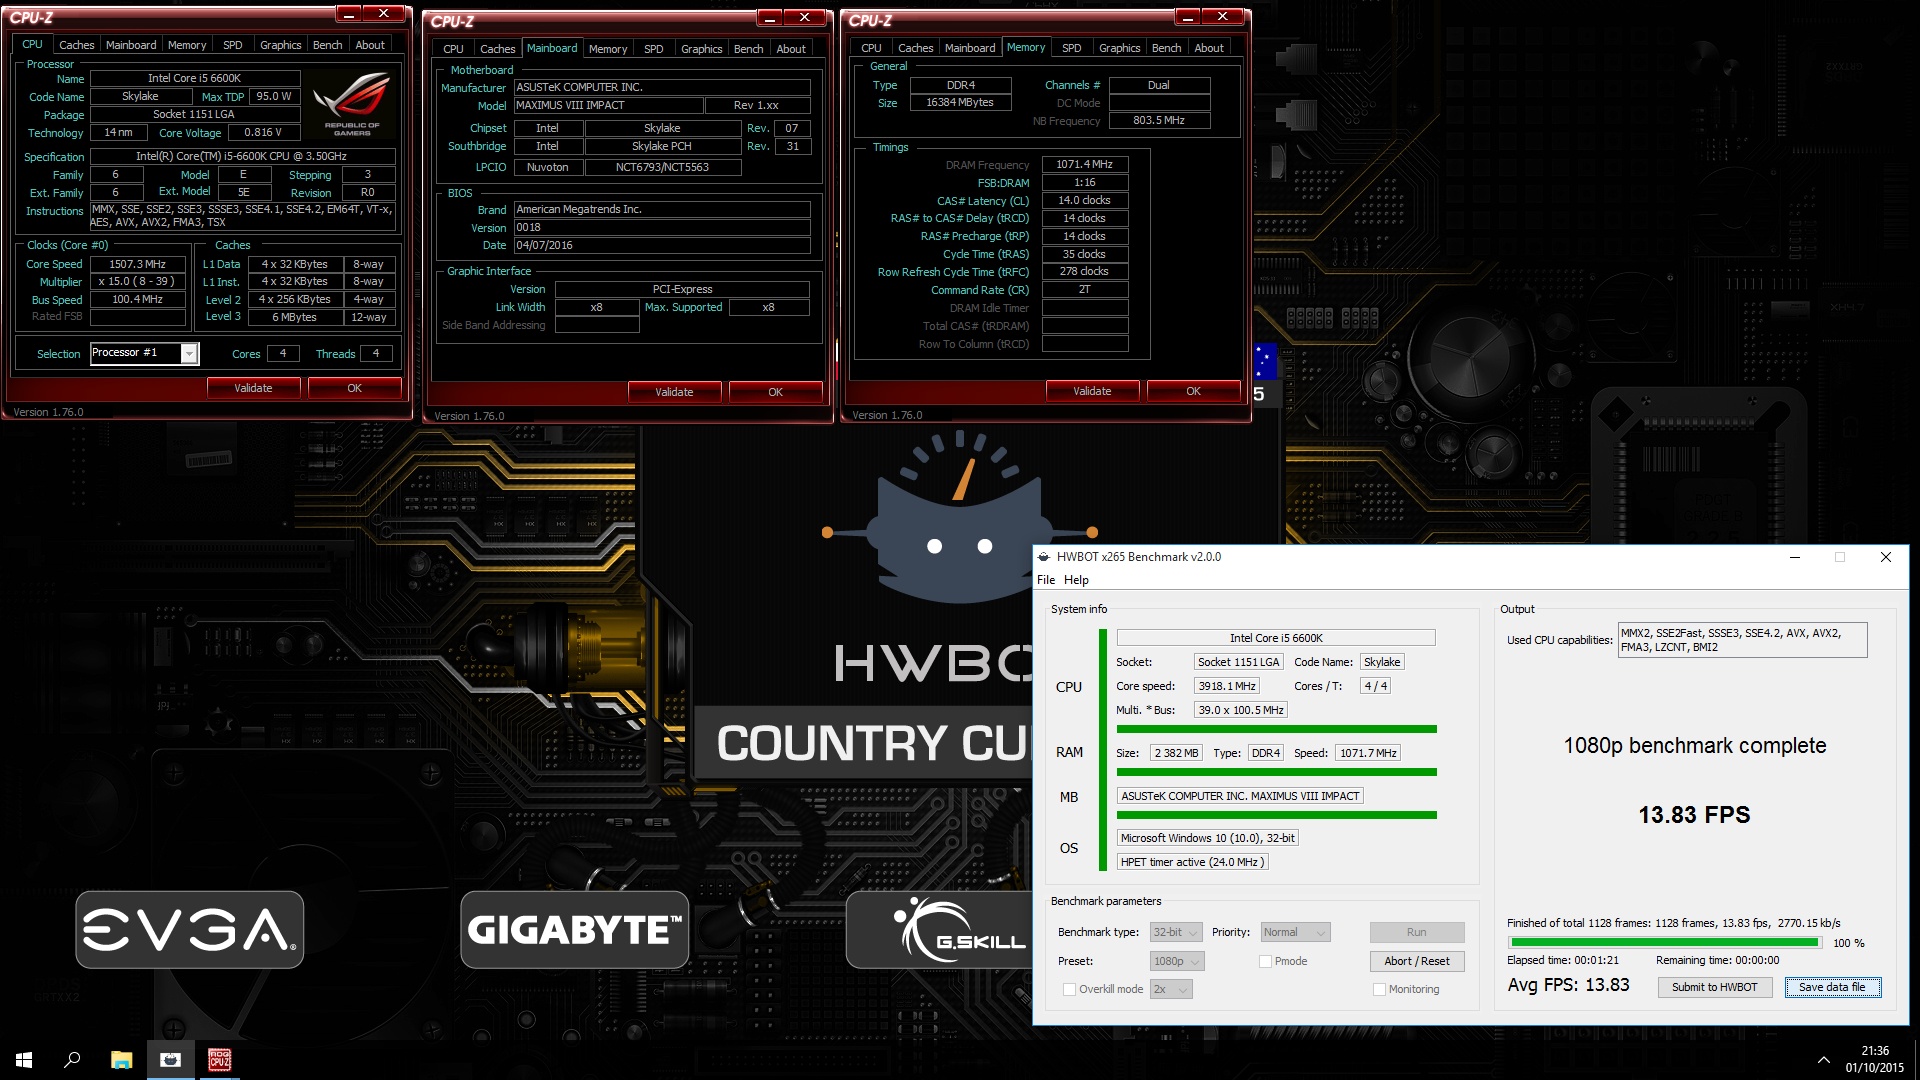Open Mainboard tab in CPU-Z Memory window
Viewport: 1920px width, 1080px height.
970,48
